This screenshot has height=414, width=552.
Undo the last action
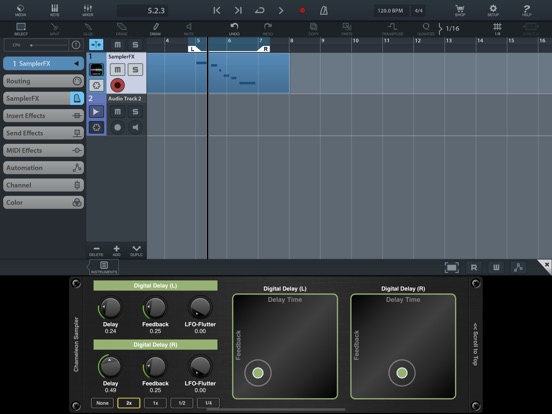[234, 29]
